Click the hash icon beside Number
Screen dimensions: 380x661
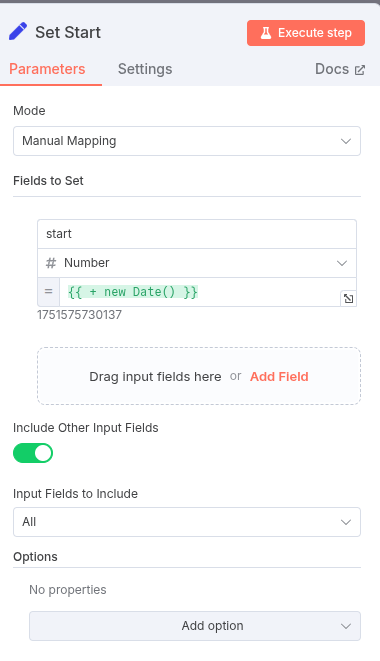51,263
